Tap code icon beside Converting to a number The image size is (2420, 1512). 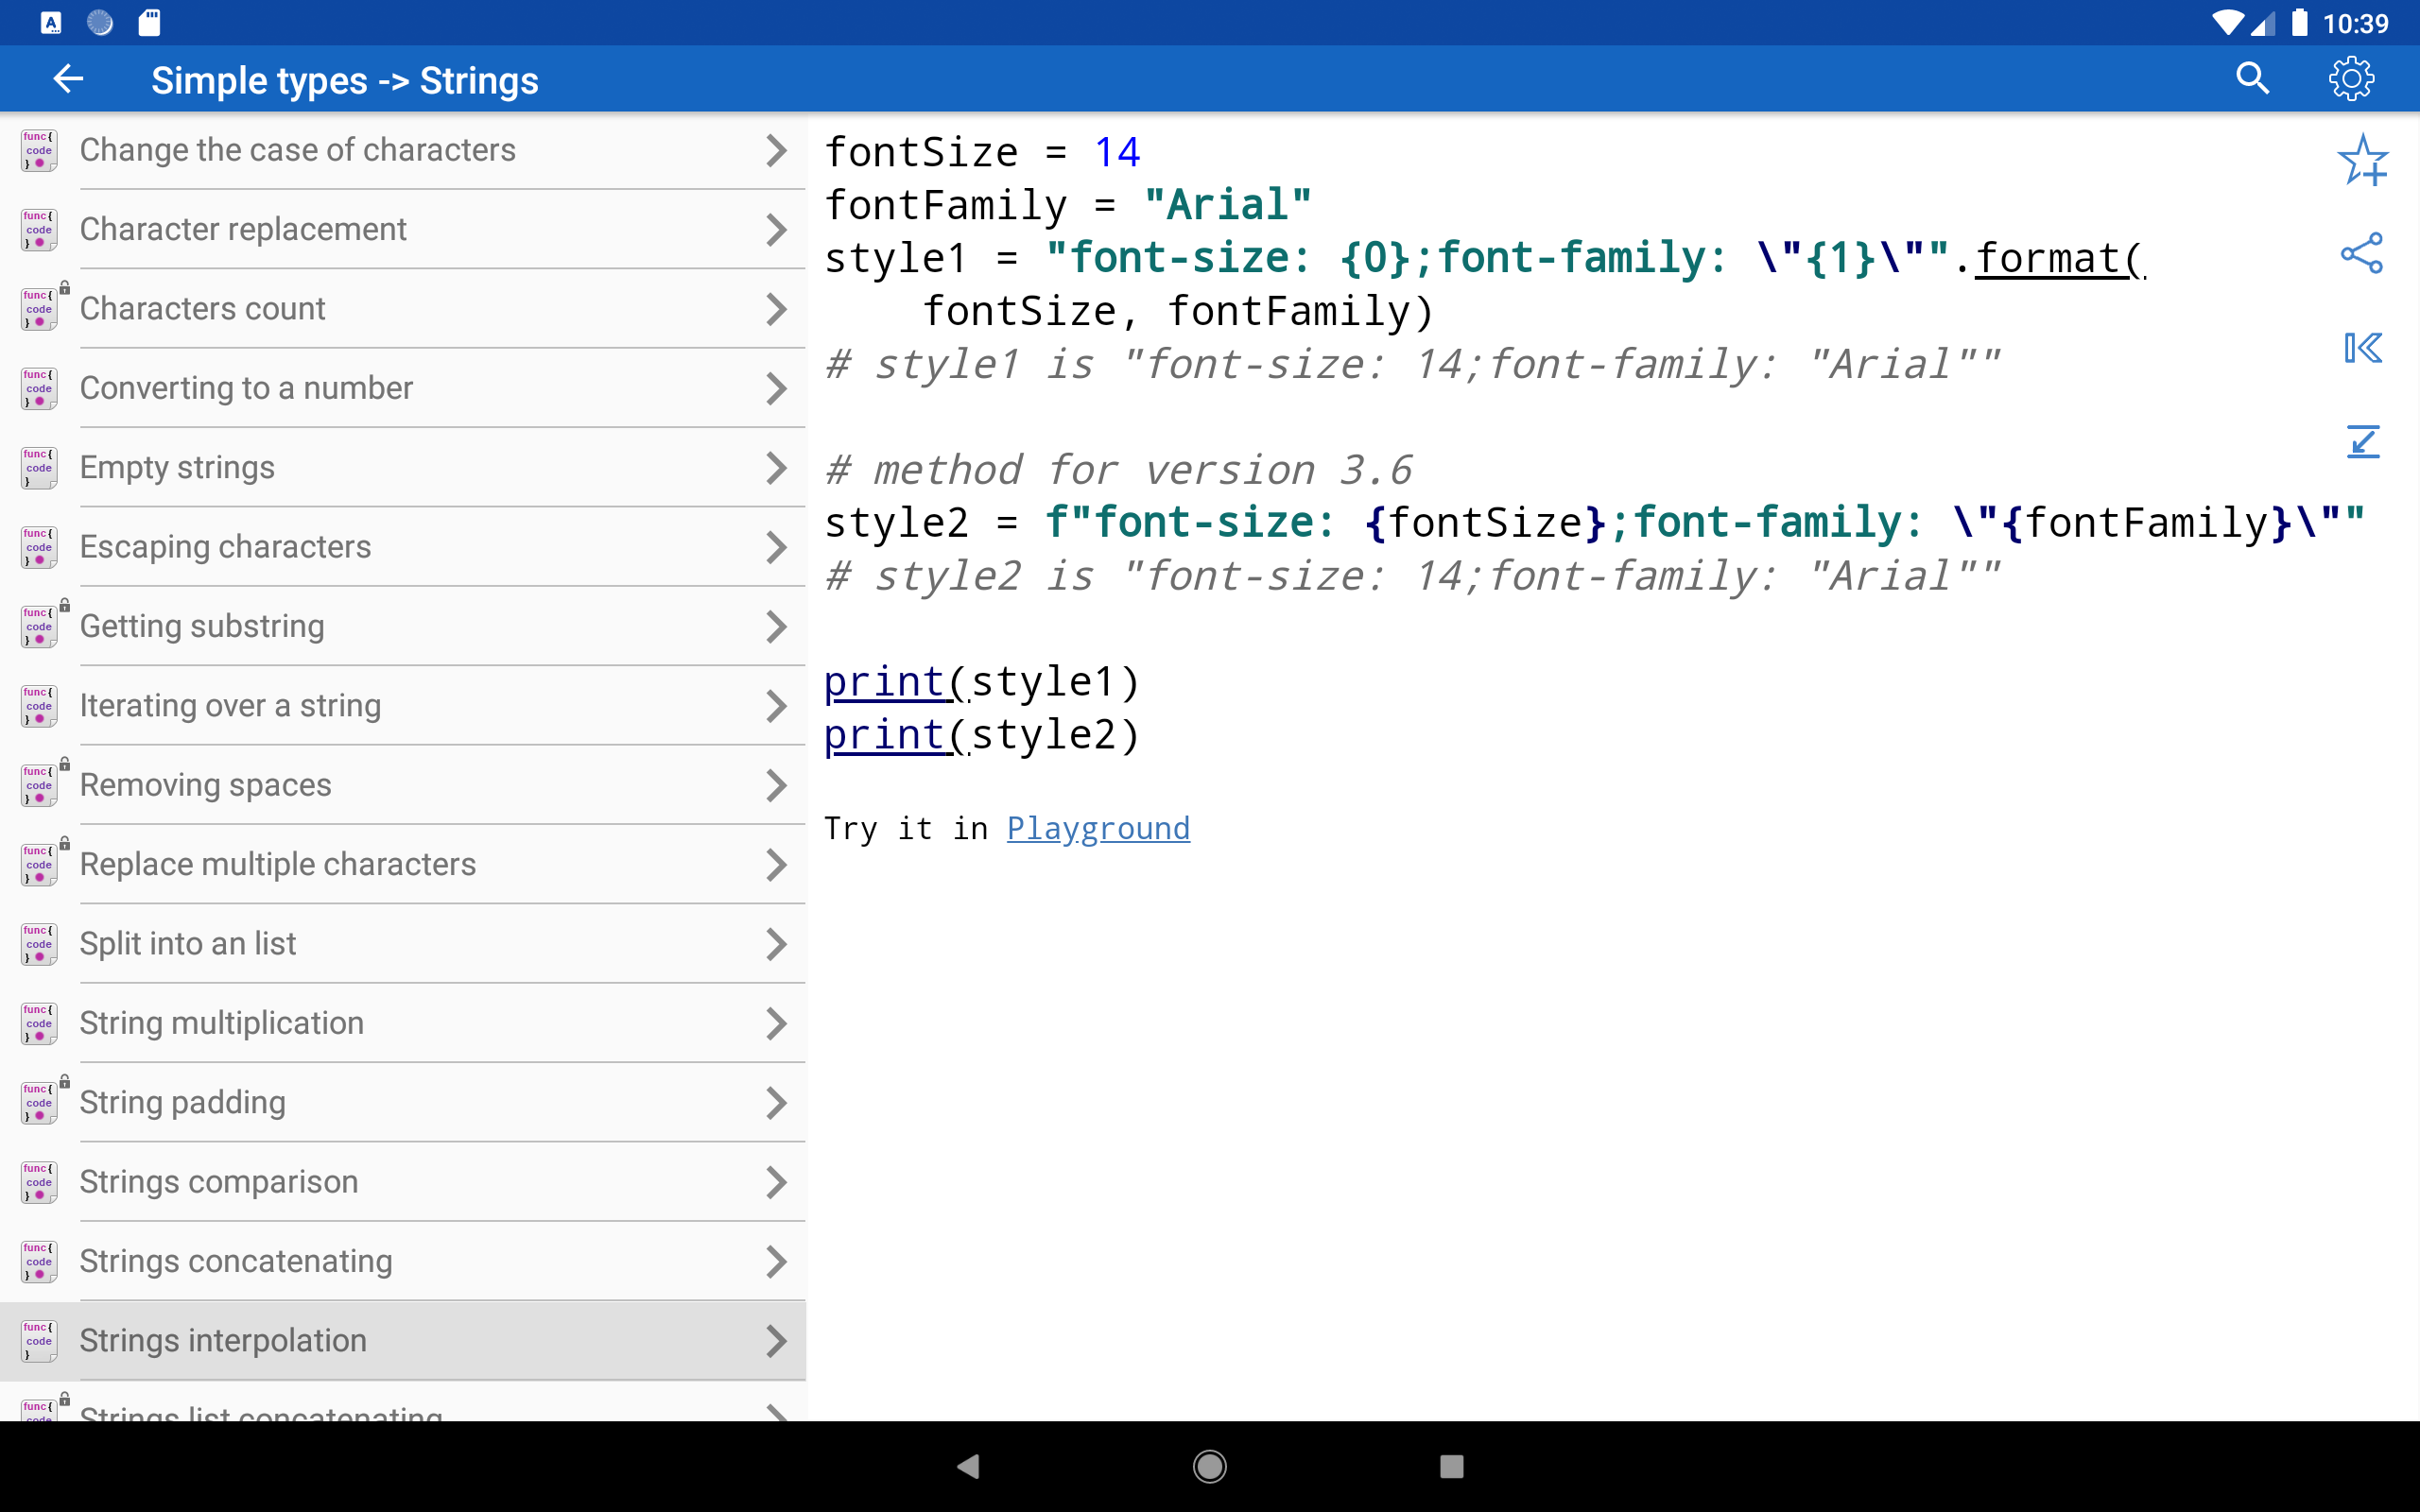tap(39, 388)
